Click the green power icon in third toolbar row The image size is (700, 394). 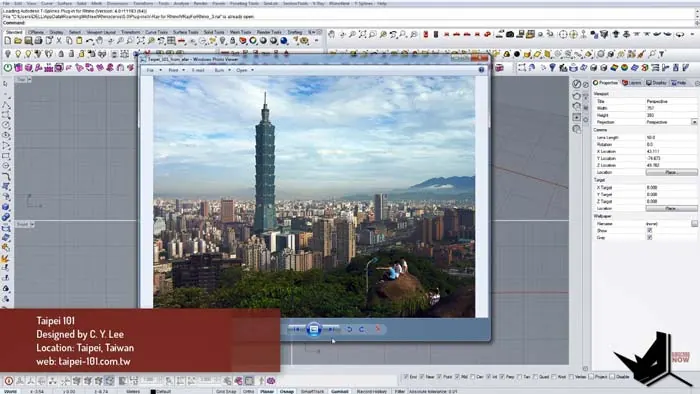point(8,67)
